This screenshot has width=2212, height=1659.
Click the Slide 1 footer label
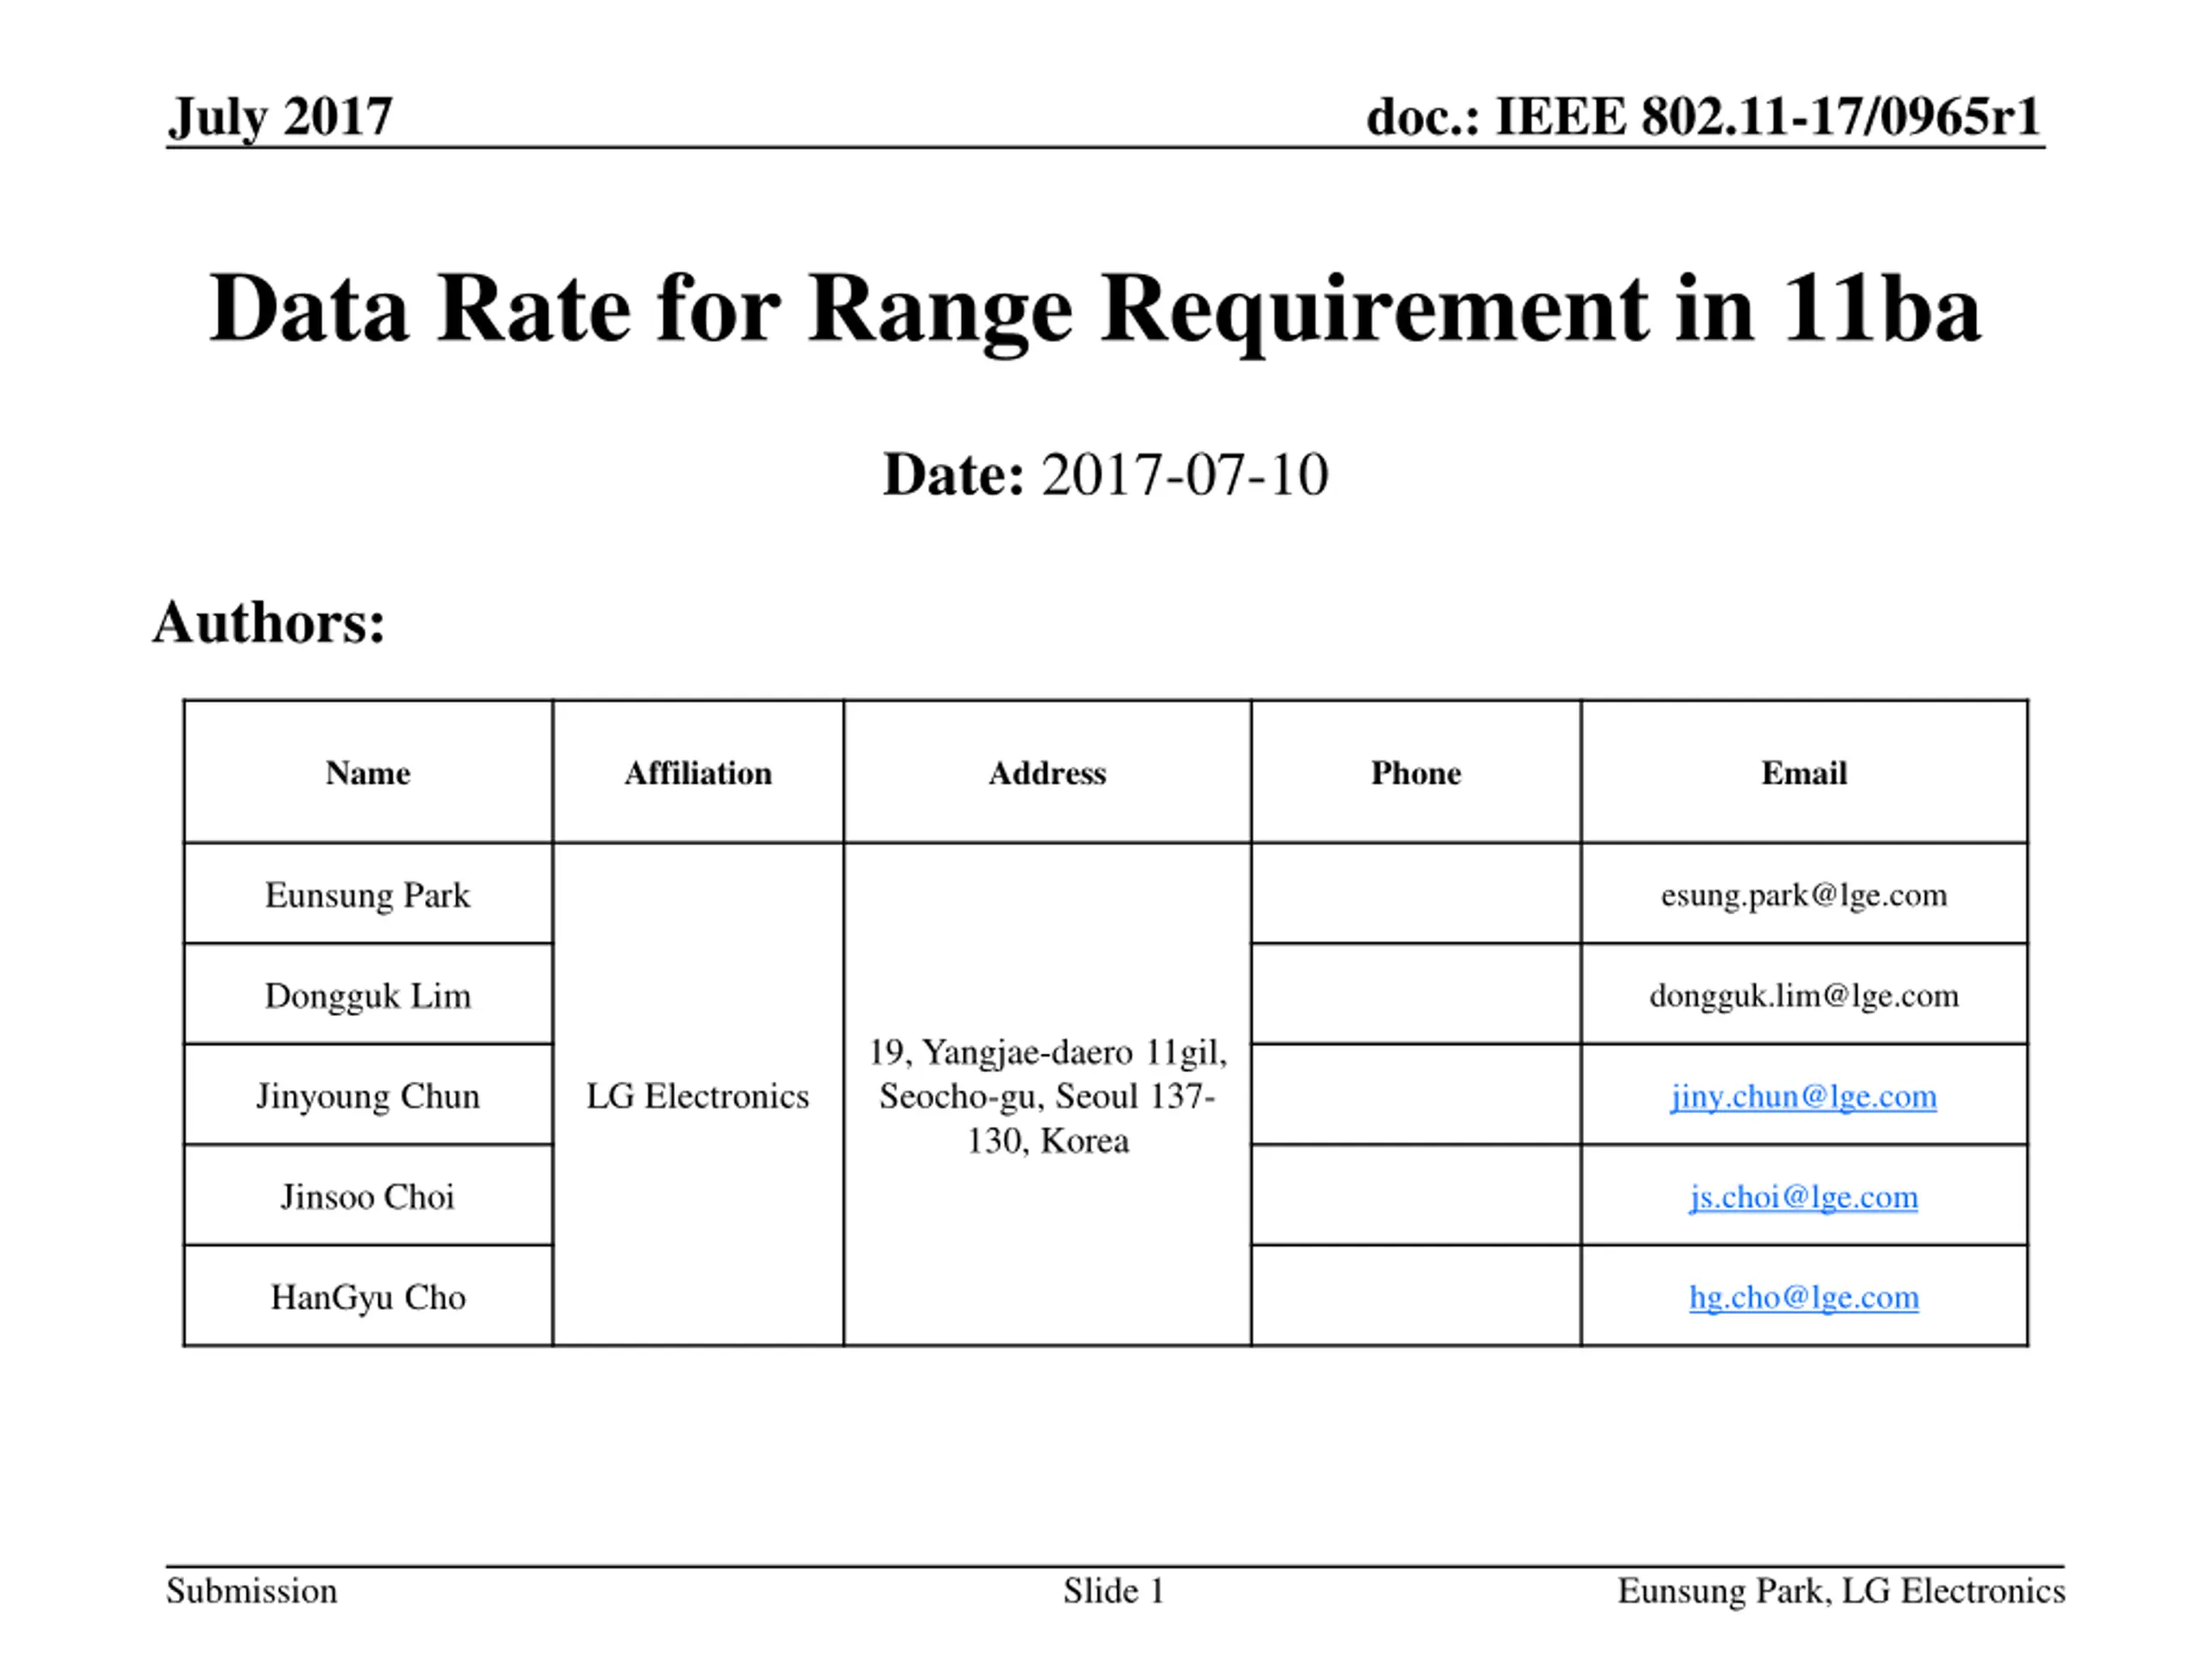(x=1114, y=1591)
